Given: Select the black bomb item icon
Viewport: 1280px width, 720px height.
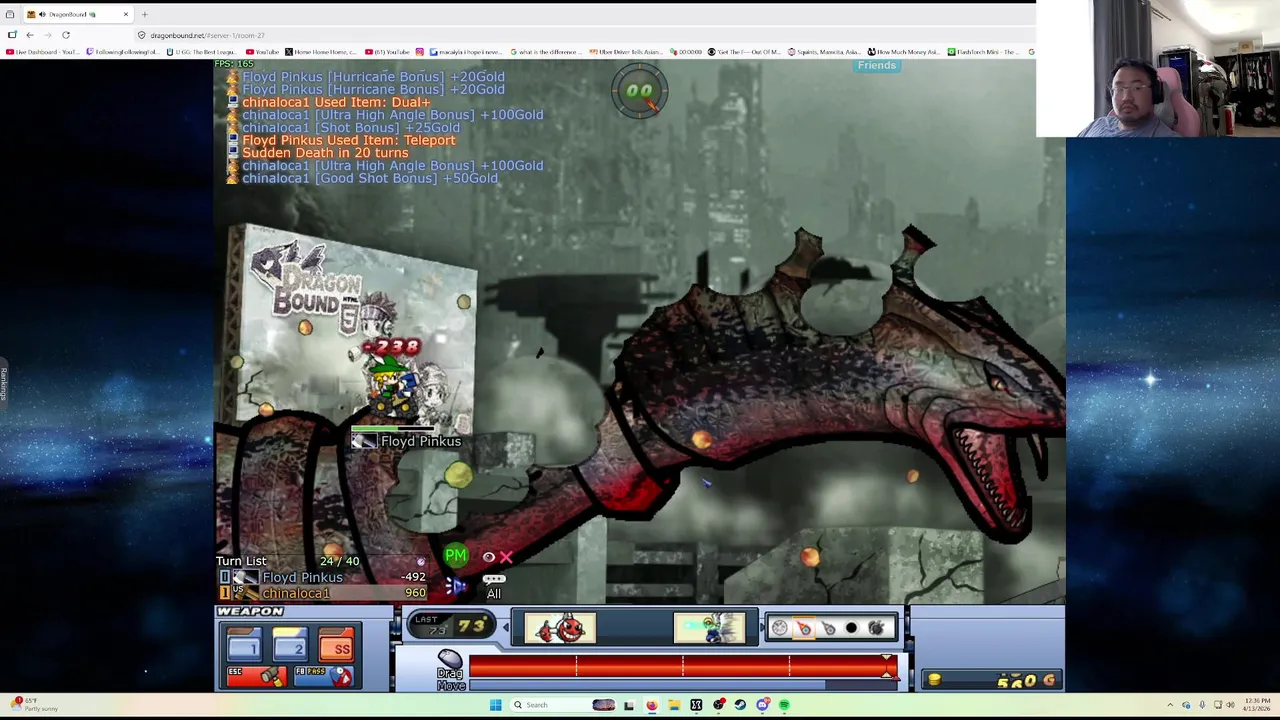Looking at the screenshot, I should pos(851,628).
